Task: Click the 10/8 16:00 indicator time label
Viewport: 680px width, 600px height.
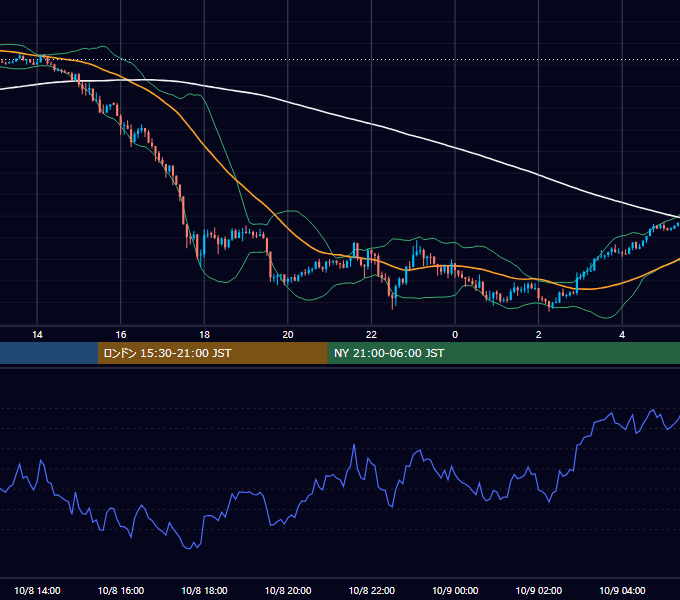Action: tap(121, 590)
